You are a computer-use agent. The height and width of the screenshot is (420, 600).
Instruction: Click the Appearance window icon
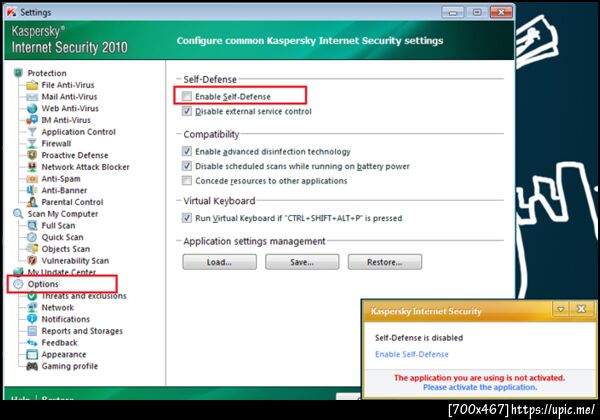32,355
